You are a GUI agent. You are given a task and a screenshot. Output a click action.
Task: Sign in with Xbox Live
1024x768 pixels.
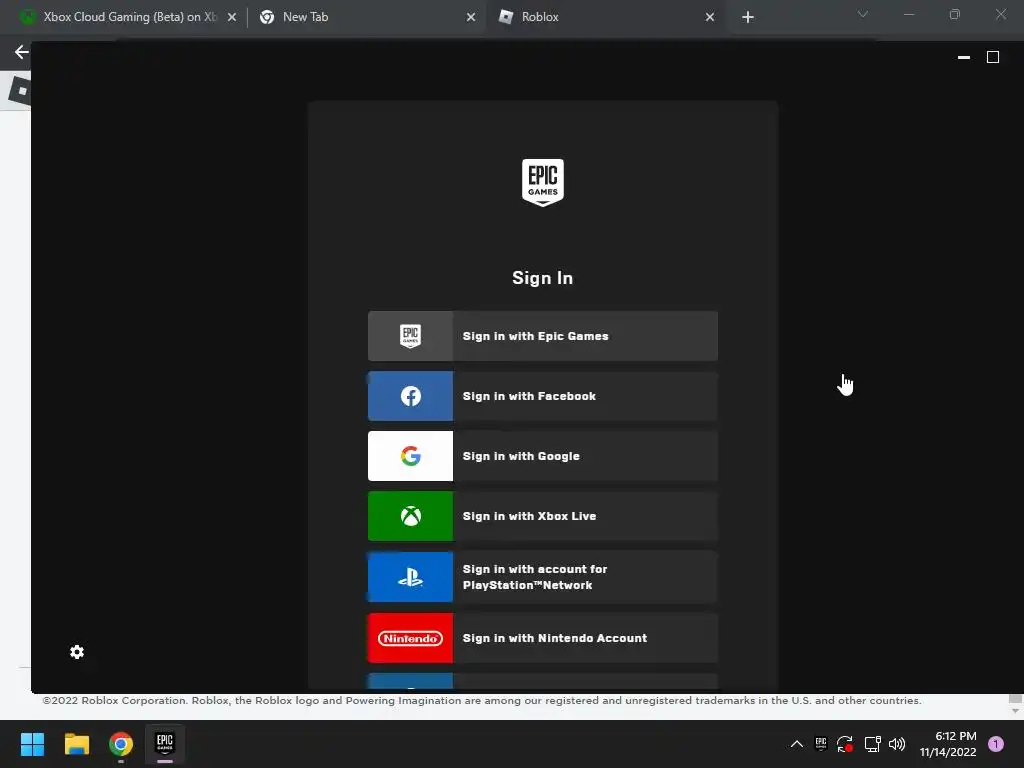[543, 516]
